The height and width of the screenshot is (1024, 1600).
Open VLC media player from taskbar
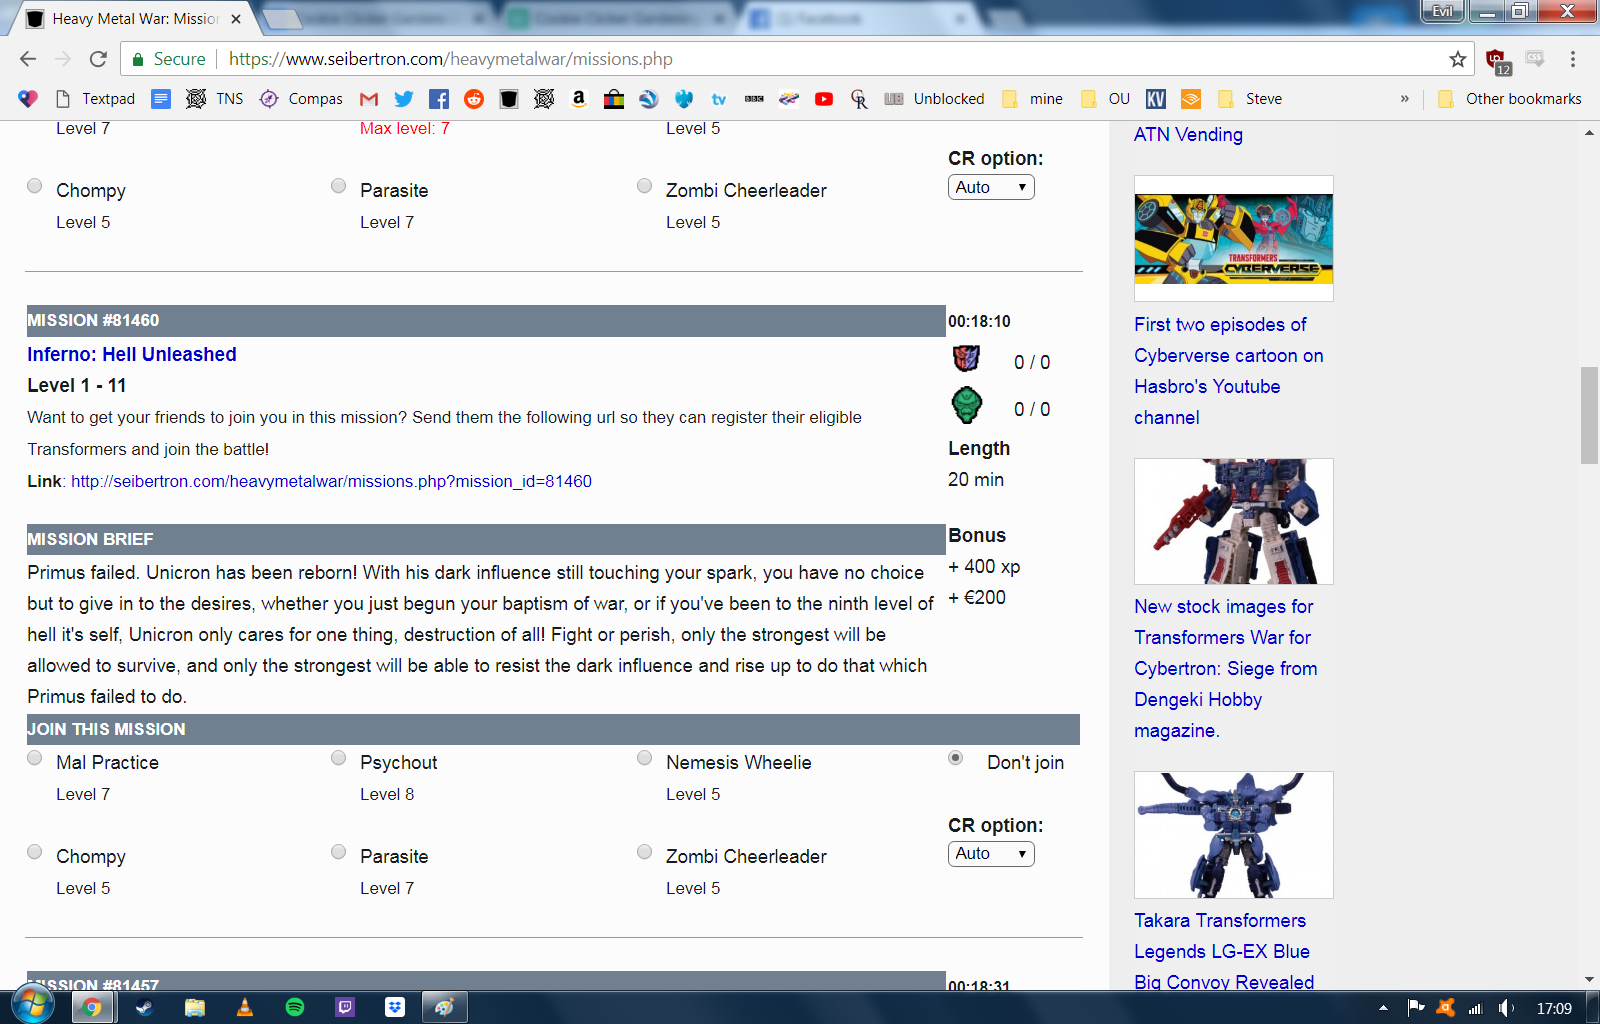(x=245, y=1007)
